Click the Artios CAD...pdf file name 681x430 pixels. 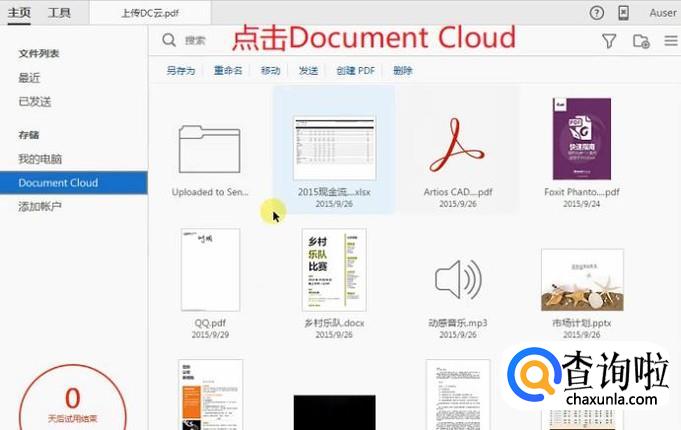pos(458,192)
